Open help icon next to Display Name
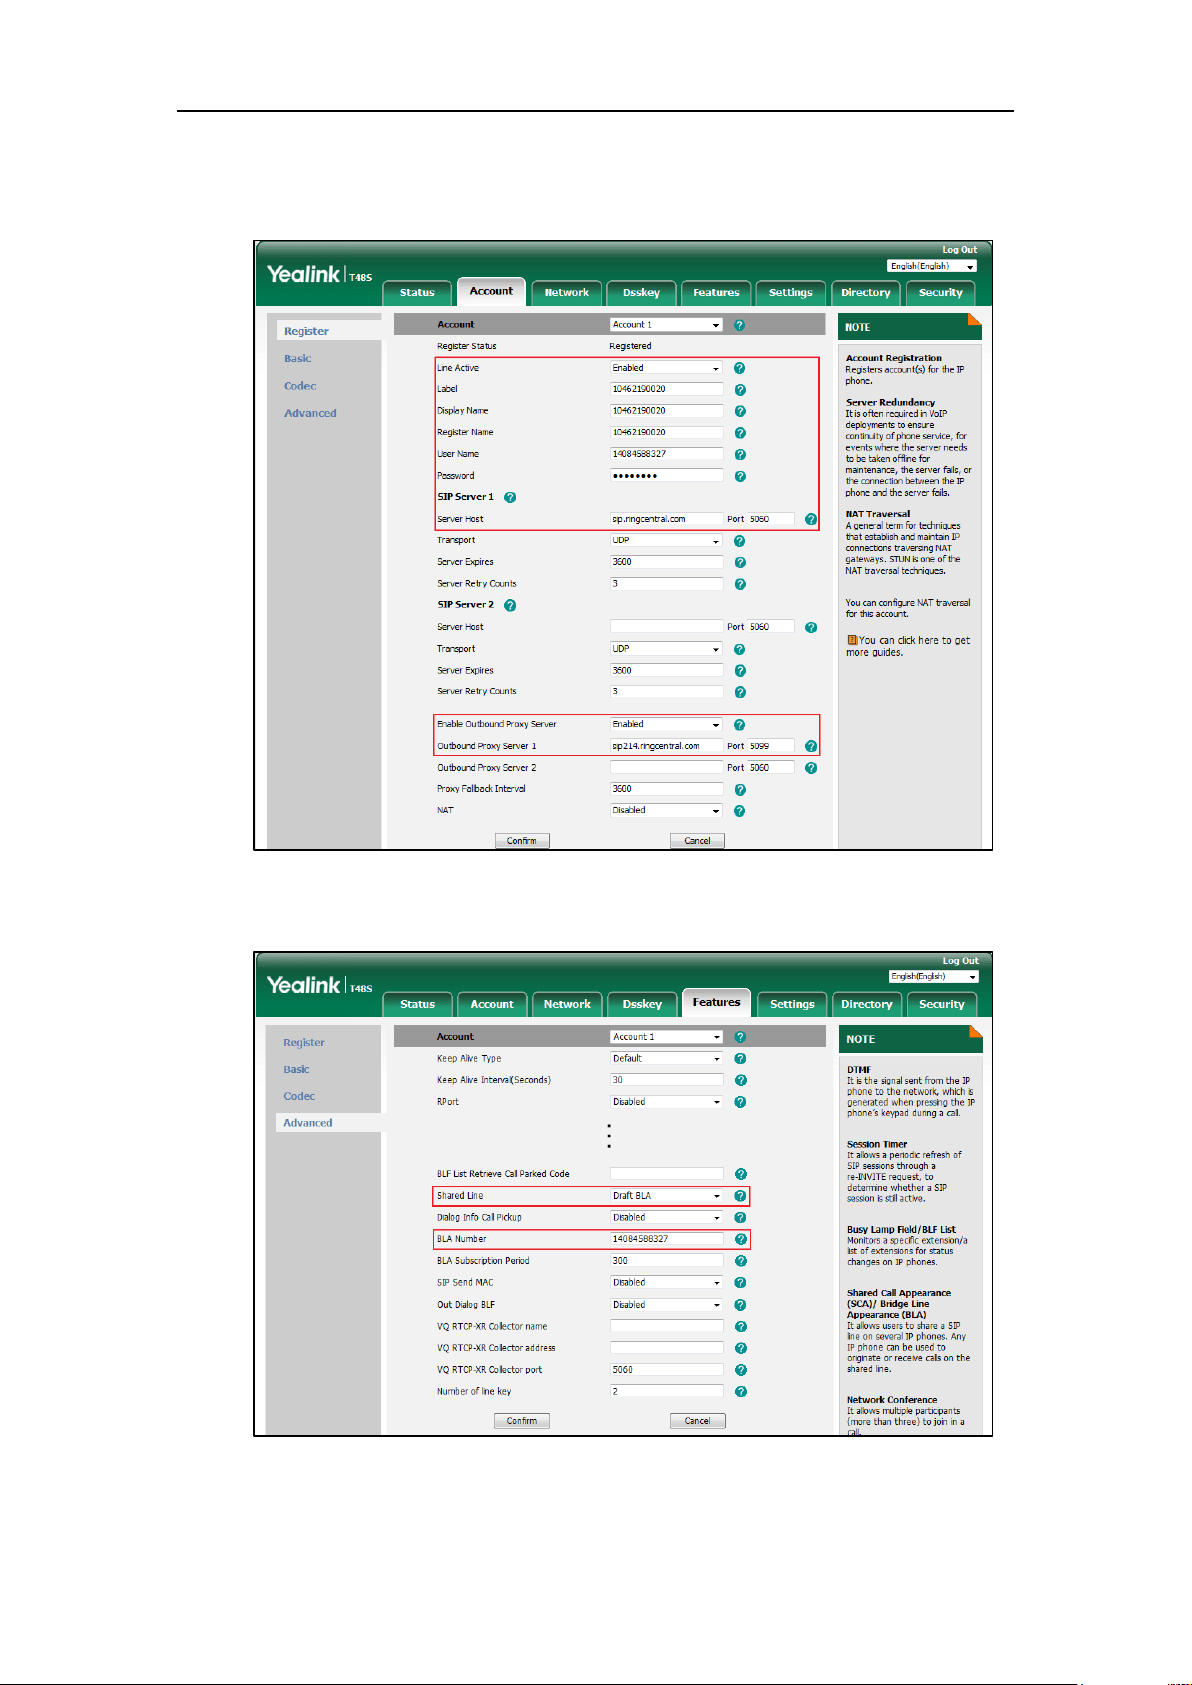 tap(740, 411)
